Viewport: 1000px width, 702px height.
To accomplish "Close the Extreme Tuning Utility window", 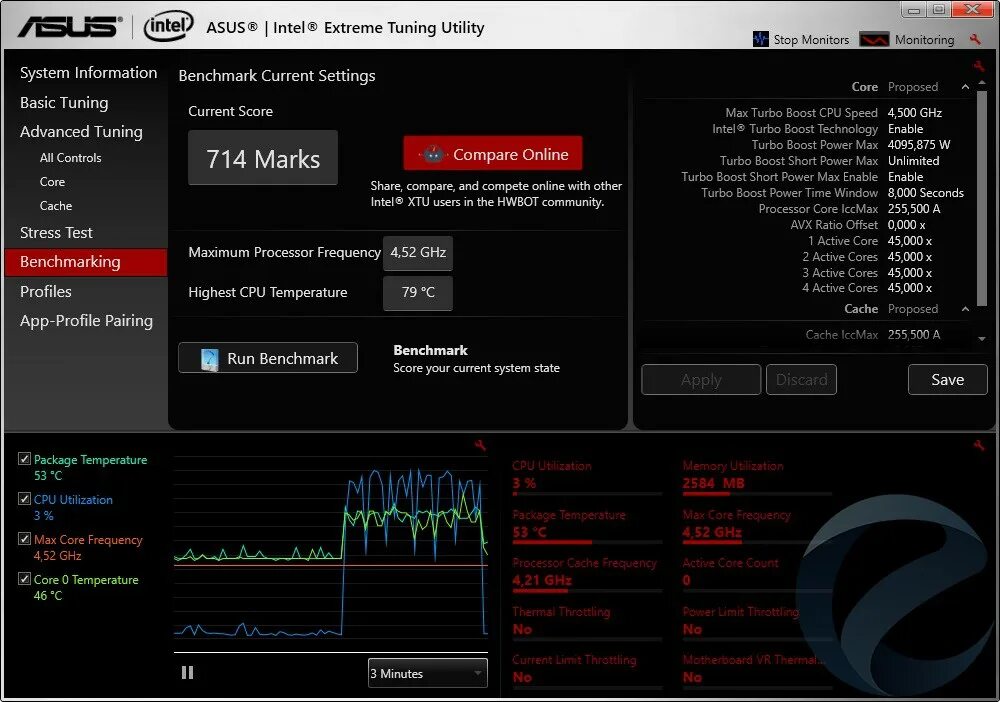I will (x=972, y=9).
